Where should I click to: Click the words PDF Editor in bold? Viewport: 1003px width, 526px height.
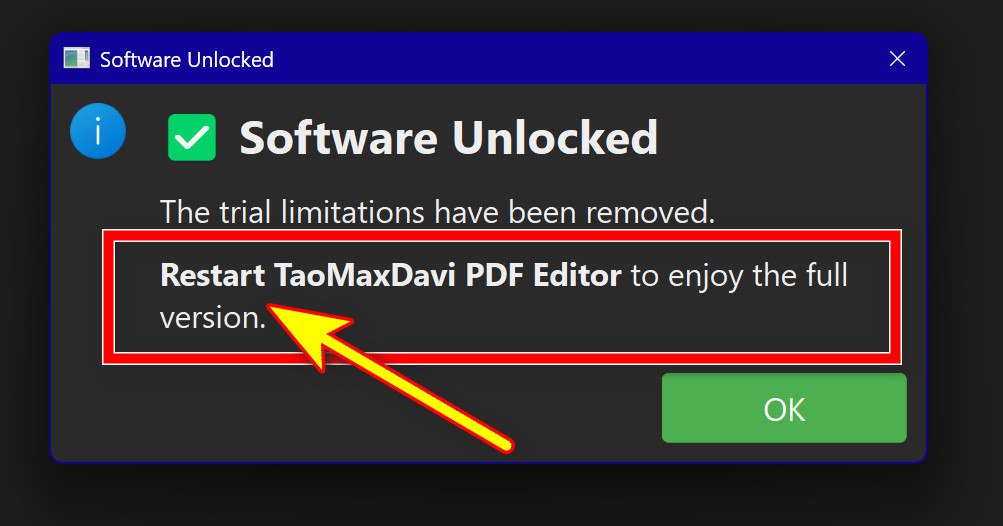544,275
